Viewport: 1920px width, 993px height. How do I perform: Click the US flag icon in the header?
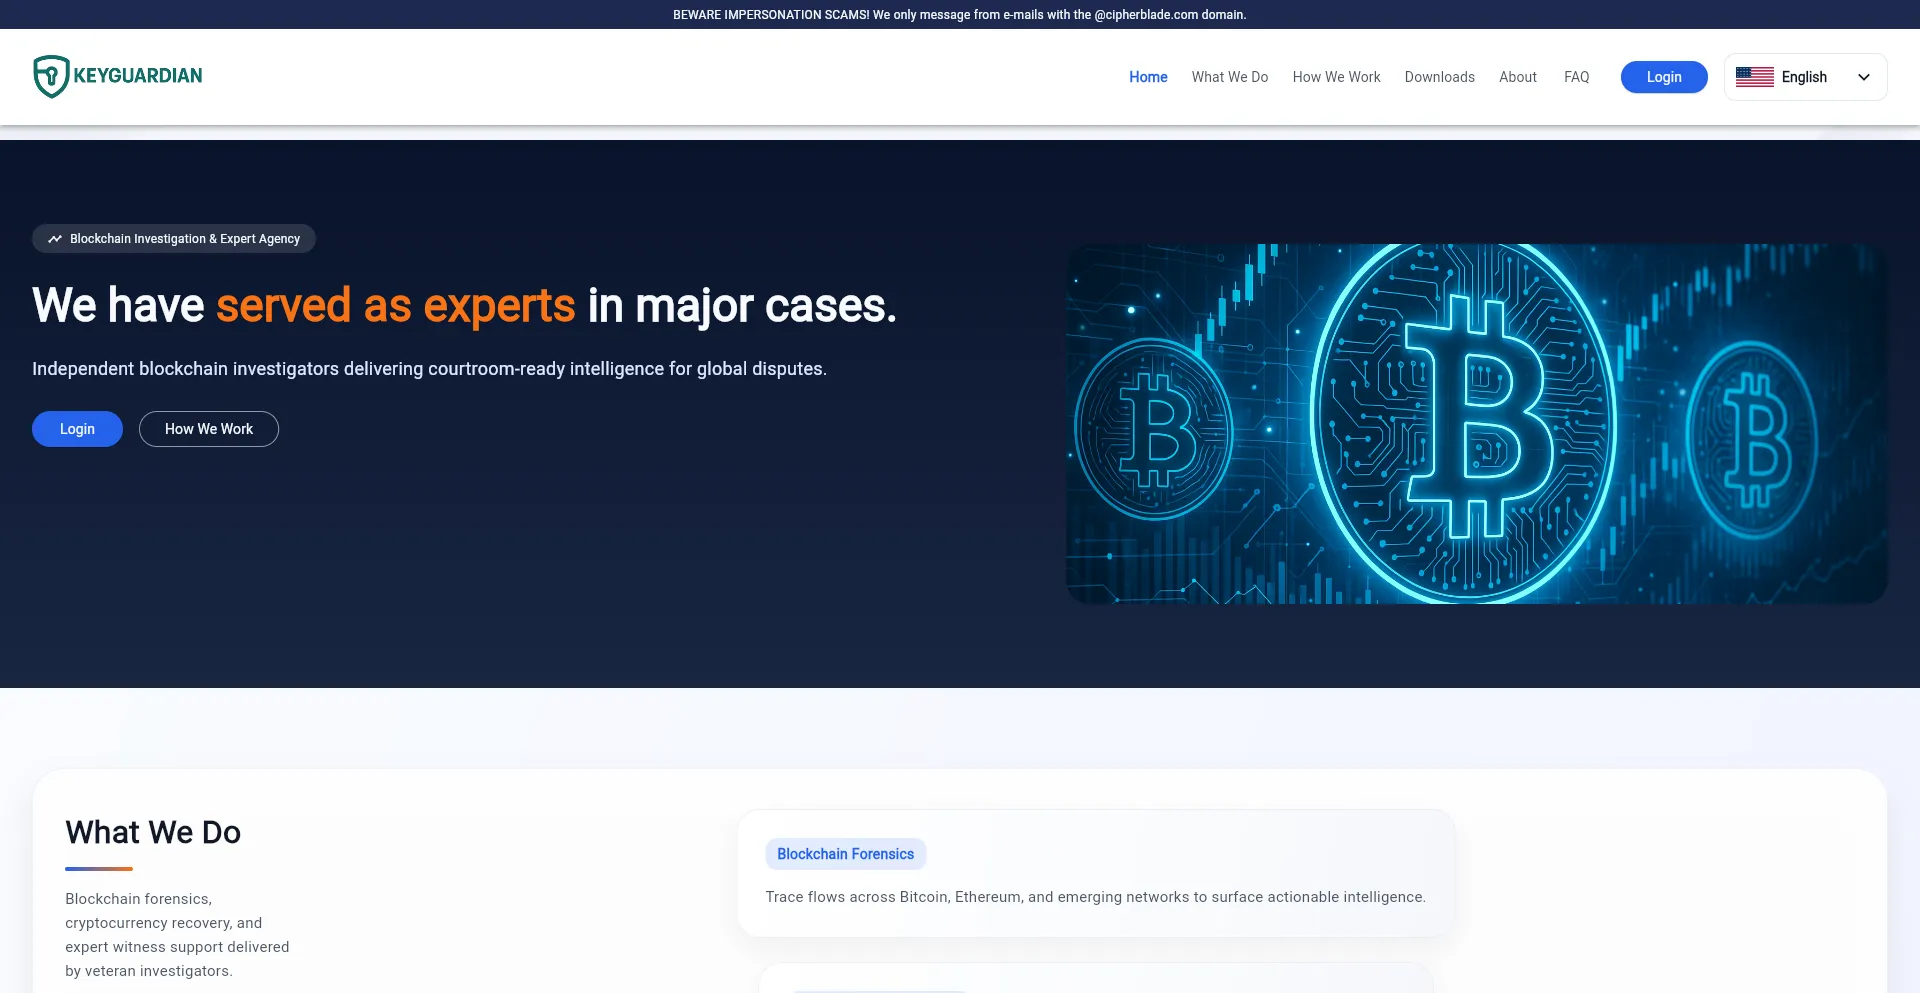tap(1754, 76)
